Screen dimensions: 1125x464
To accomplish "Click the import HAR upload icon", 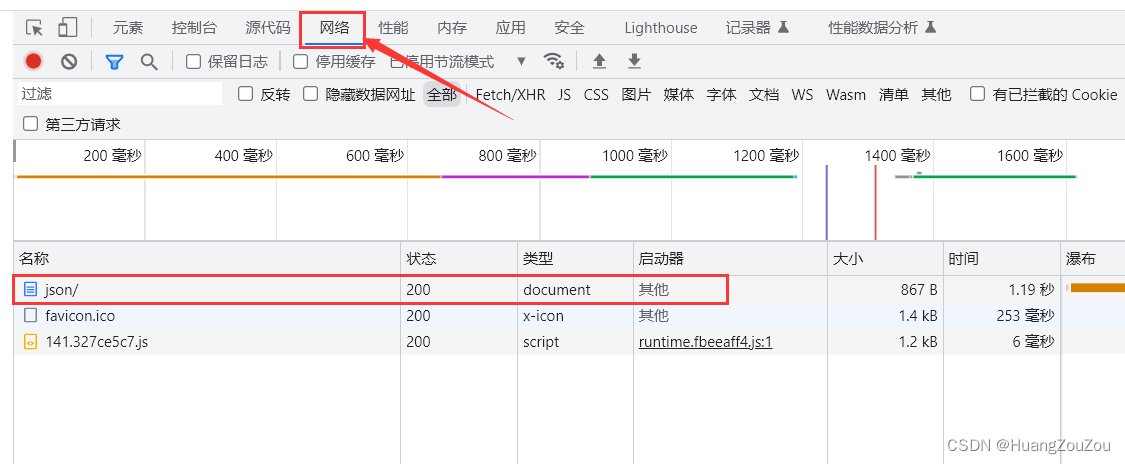I will [600, 61].
